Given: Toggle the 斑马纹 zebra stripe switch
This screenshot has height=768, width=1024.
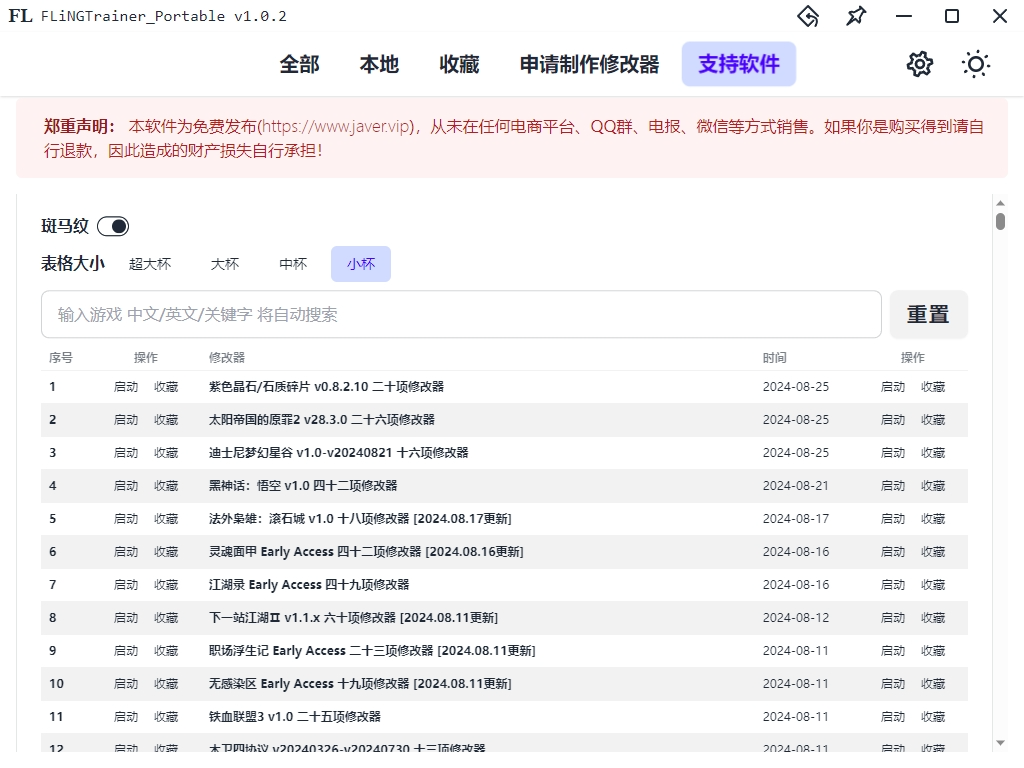Looking at the screenshot, I should pyautogui.click(x=114, y=226).
